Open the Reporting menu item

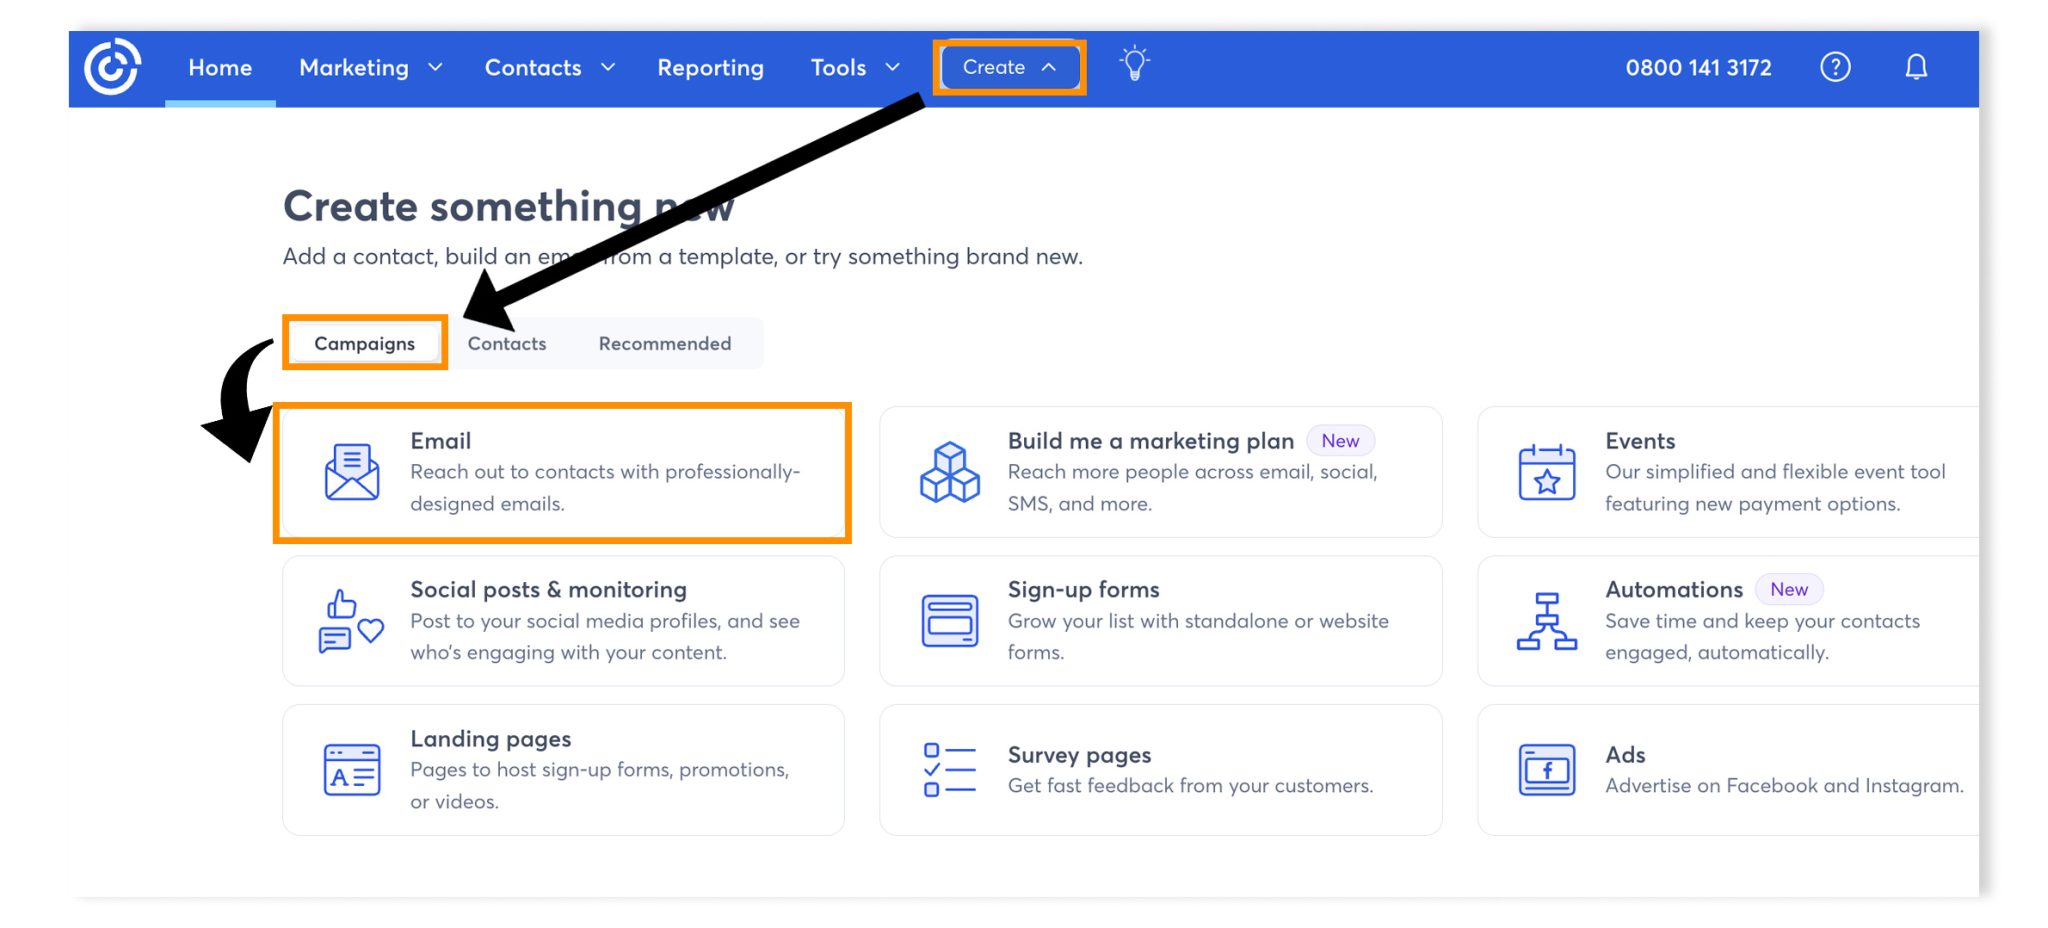click(x=710, y=67)
